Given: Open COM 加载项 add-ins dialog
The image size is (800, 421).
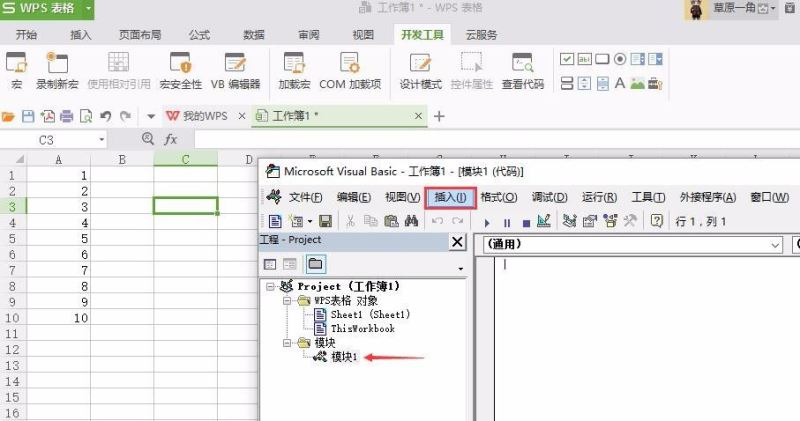Looking at the screenshot, I should [350, 66].
